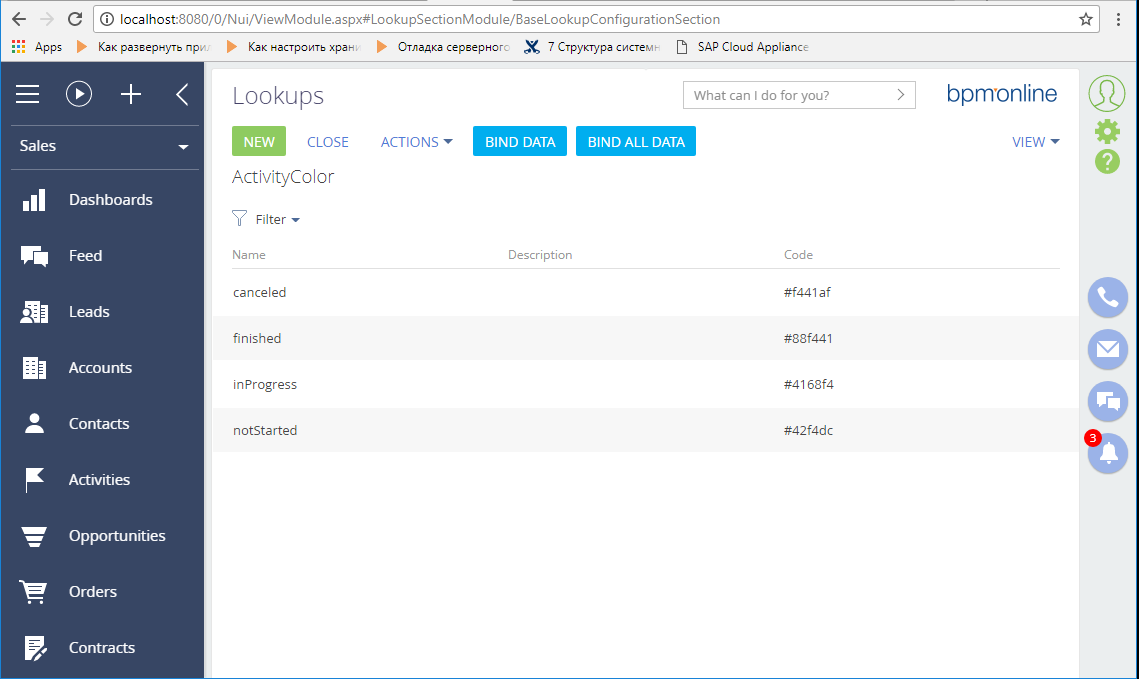This screenshot has width=1139, height=679.
Task: Expand the VIEW dropdown menu
Action: (x=1035, y=142)
